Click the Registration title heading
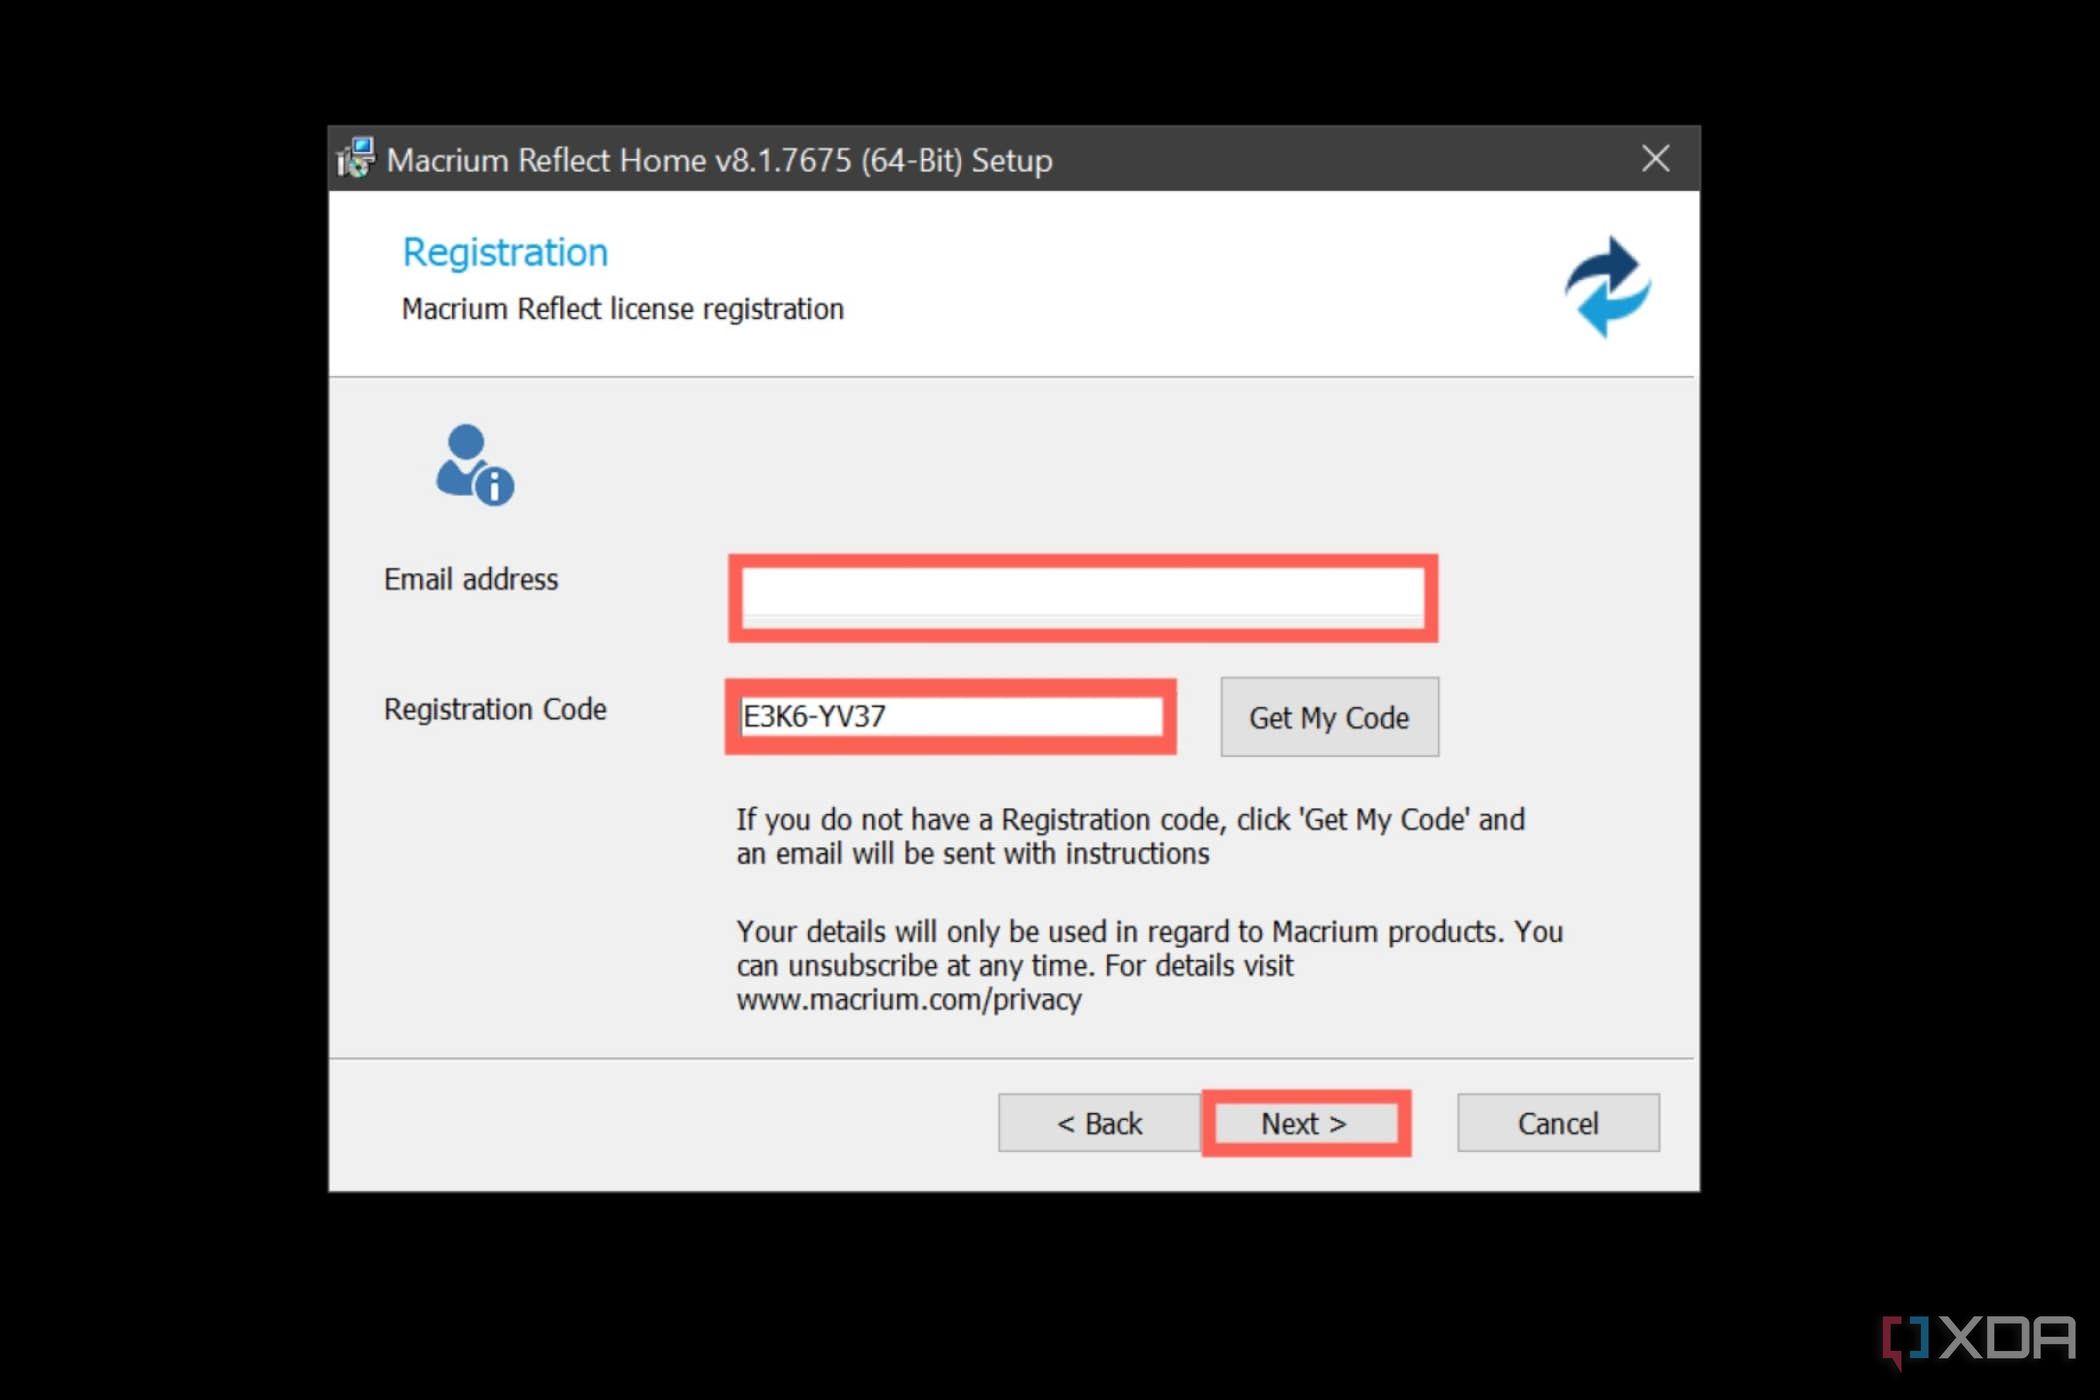2100x1400 pixels. pyautogui.click(x=505, y=250)
